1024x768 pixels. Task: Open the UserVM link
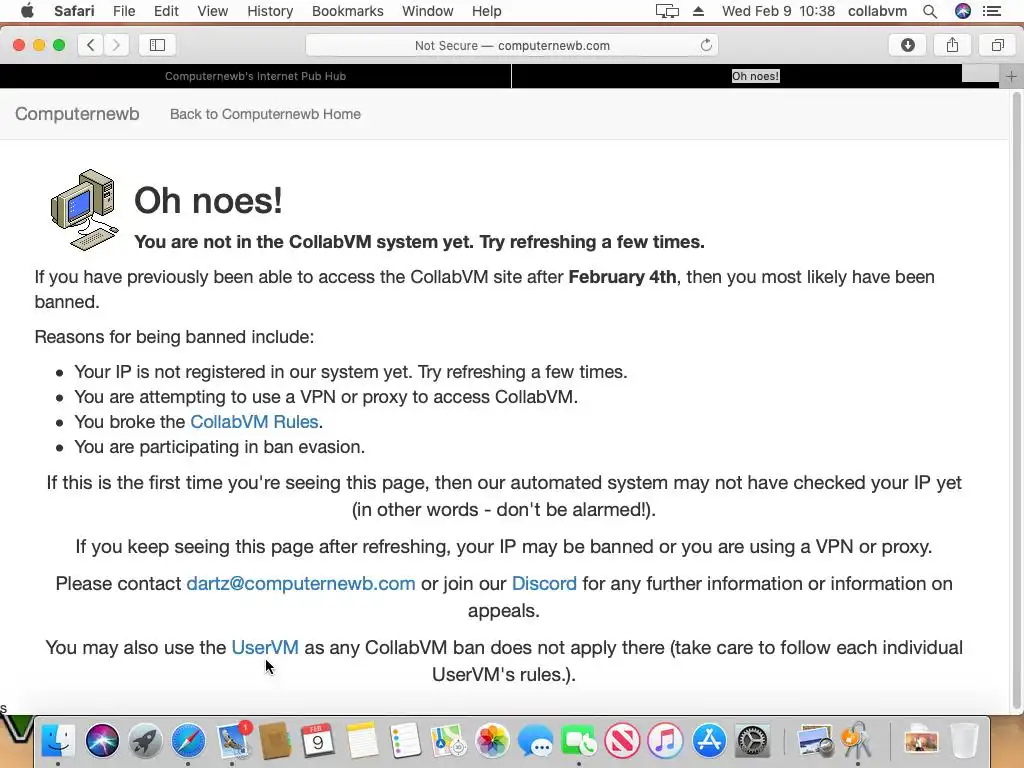coord(265,647)
